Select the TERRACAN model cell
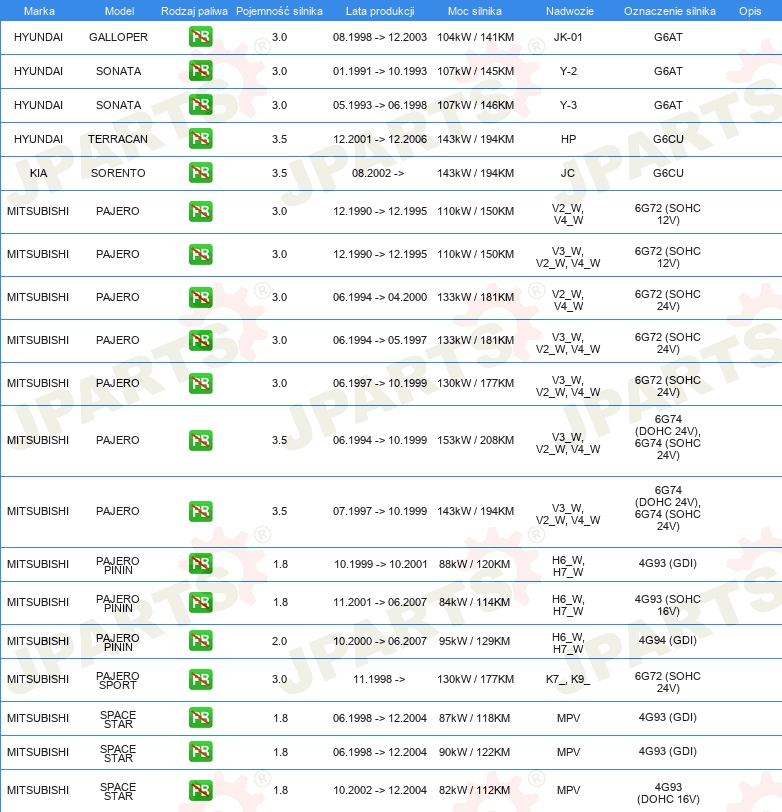The width and height of the screenshot is (782, 812). pyautogui.click(x=118, y=139)
